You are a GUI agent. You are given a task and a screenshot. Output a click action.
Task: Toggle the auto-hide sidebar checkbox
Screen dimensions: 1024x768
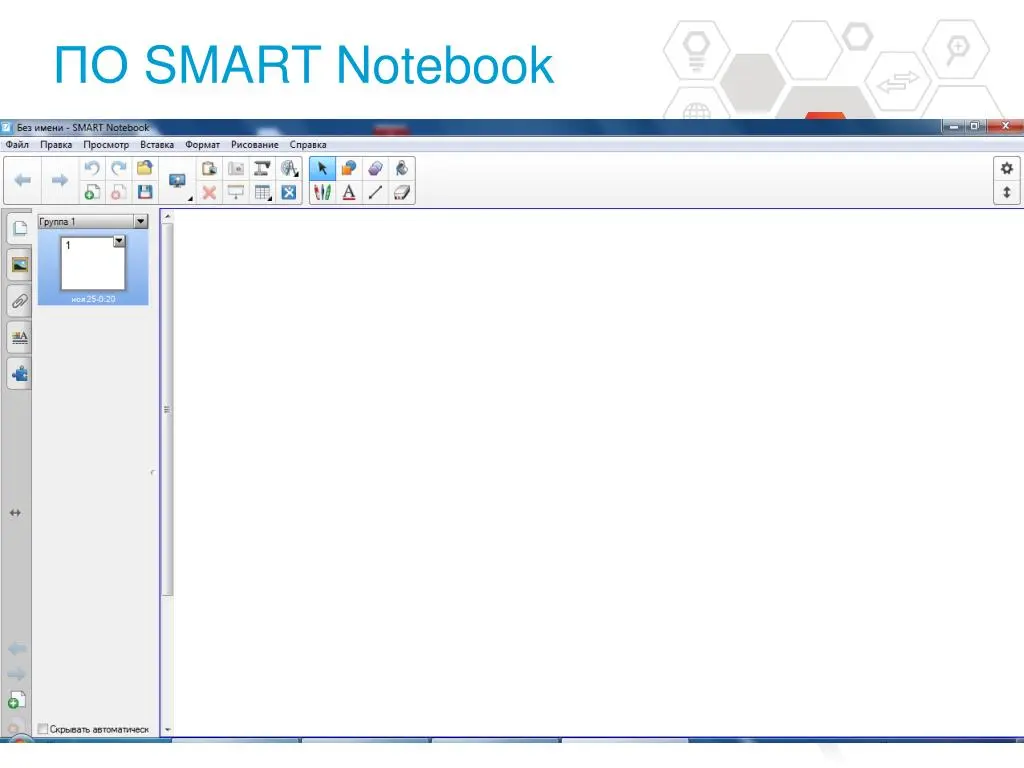pos(43,729)
